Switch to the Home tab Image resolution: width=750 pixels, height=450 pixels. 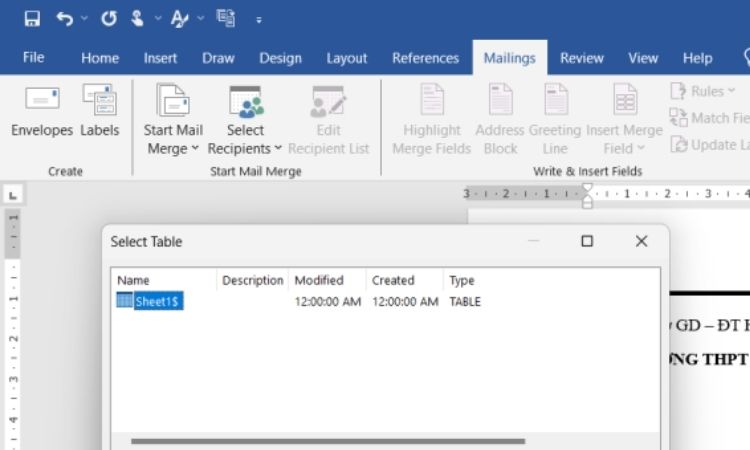point(100,58)
